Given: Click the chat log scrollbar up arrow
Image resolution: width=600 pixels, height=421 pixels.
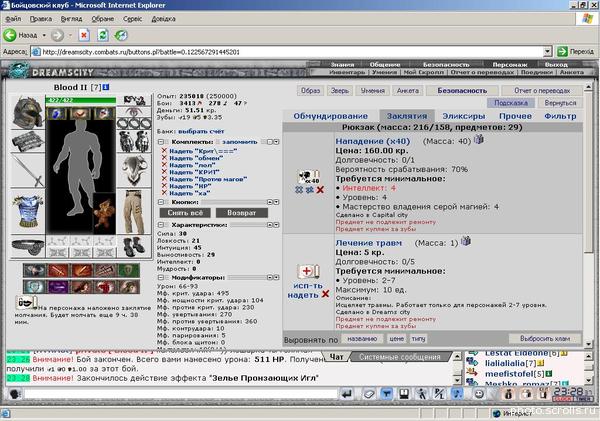Looking at the screenshot, I should 457,357.
